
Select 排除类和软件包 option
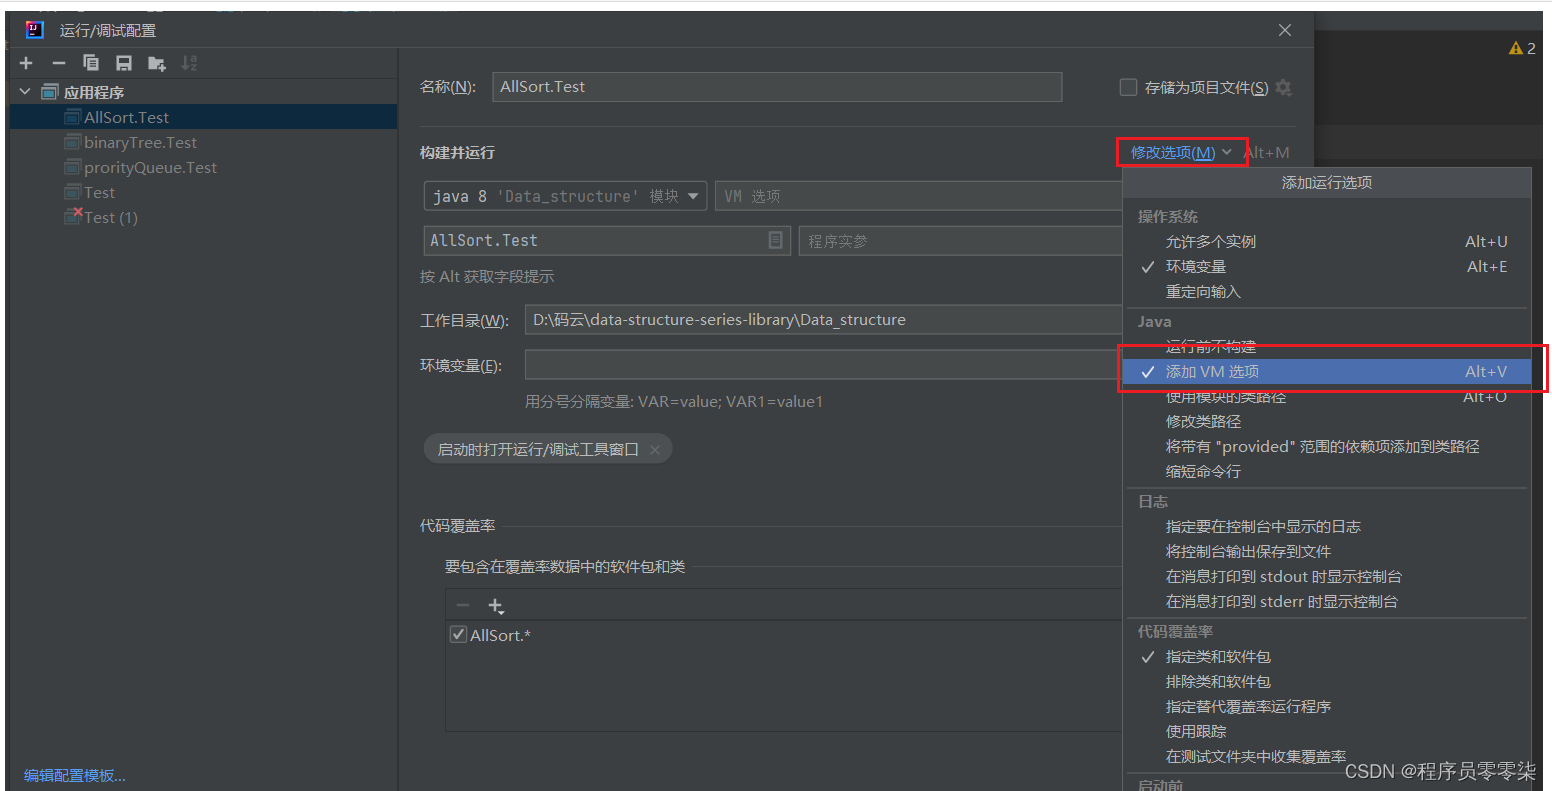1327,682
